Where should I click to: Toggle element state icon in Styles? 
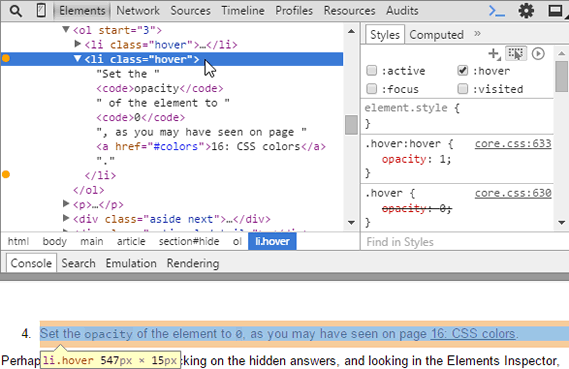pos(516,54)
